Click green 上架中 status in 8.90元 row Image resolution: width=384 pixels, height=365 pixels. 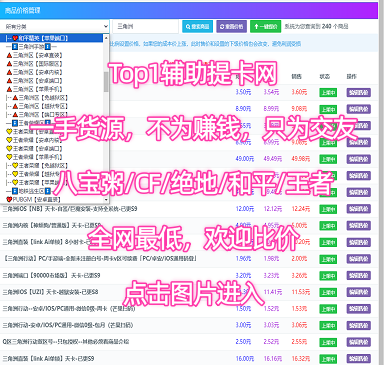tap(328, 109)
